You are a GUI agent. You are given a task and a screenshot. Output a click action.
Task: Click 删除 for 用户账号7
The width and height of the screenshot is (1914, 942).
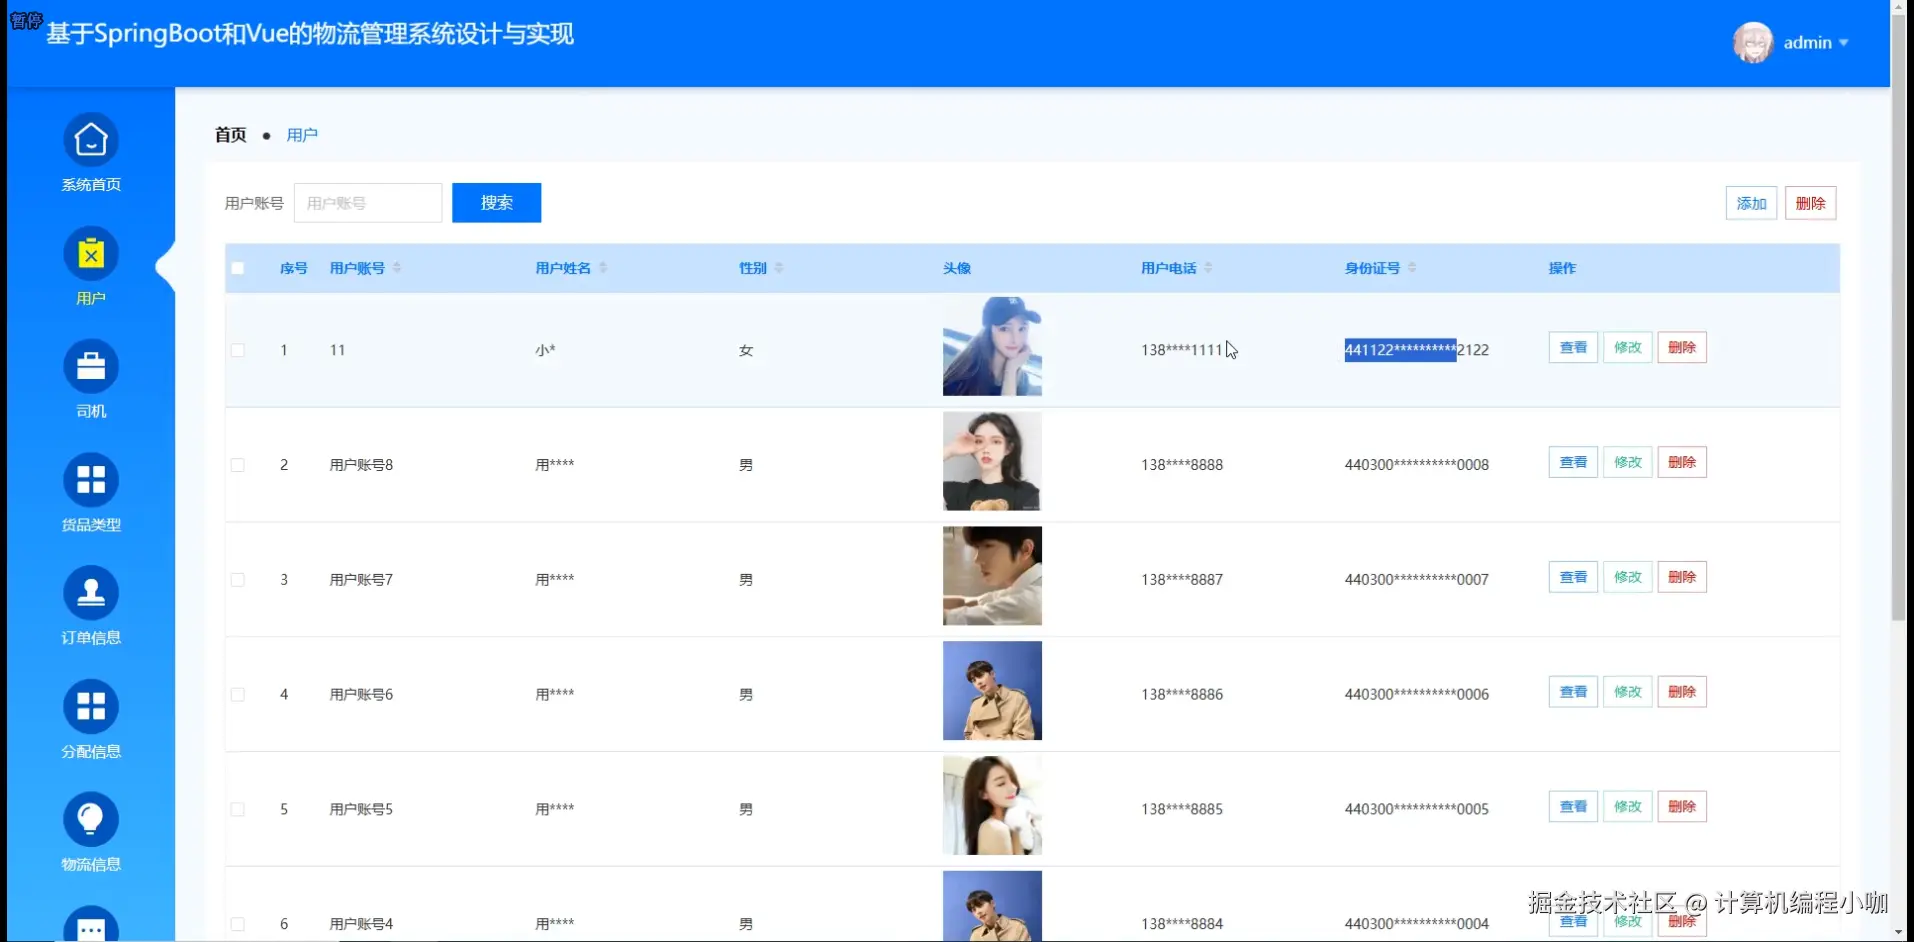tap(1682, 578)
